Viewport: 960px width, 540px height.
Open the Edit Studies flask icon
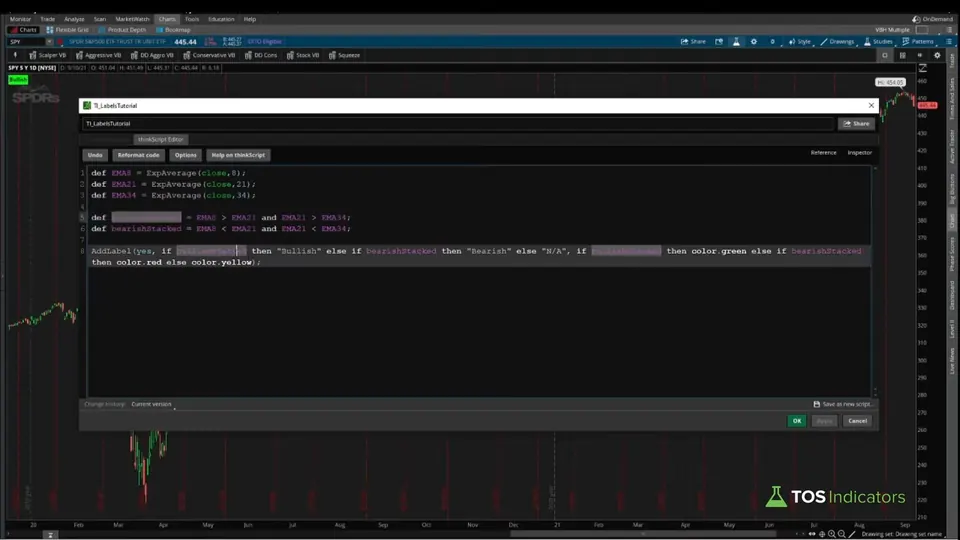[736, 42]
